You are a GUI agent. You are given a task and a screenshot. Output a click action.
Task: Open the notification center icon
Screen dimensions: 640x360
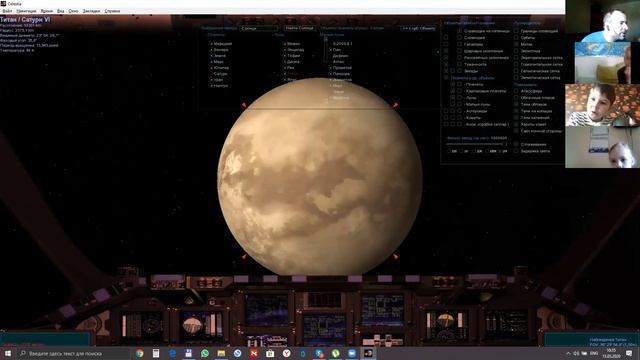tap(629, 353)
